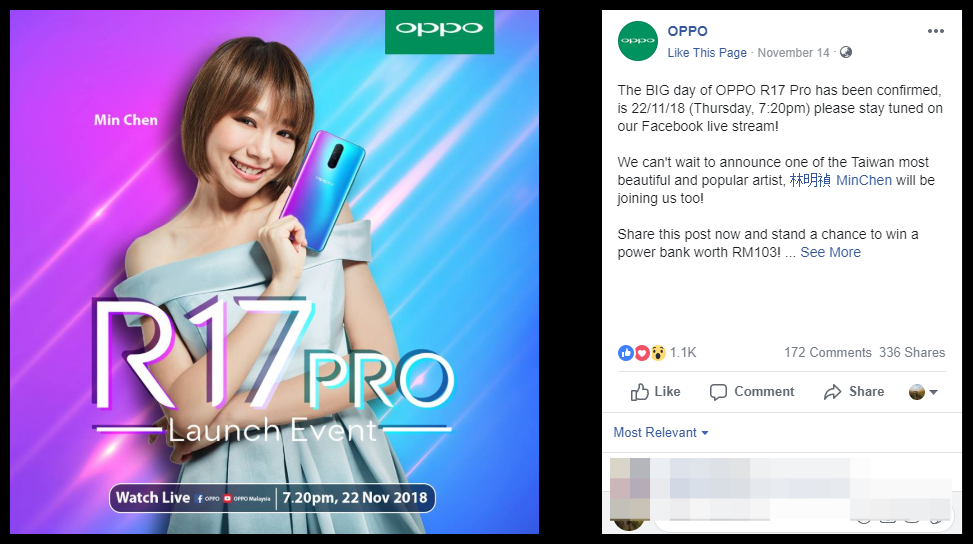
Task: Click the OPPO page profile picture
Action: 637,41
